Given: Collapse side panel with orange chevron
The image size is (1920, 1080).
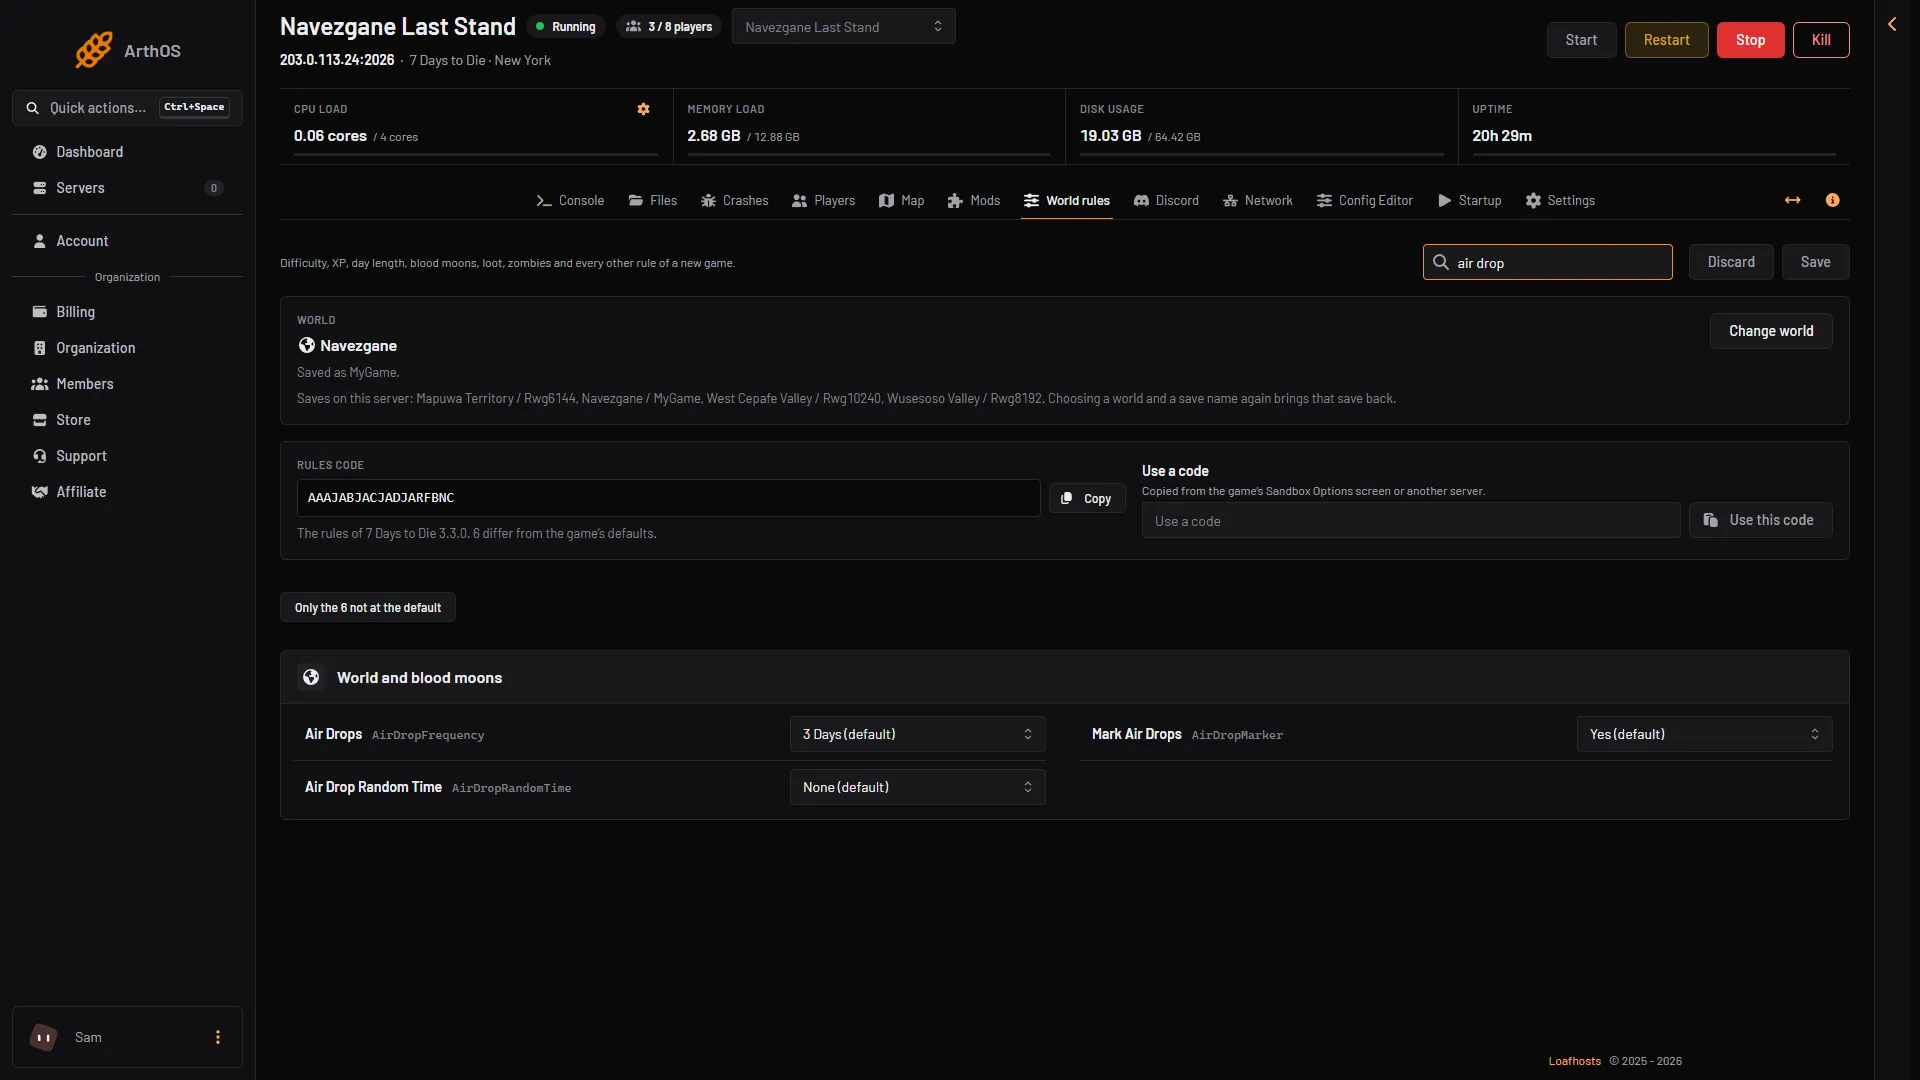Looking at the screenshot, I should pyautogui.click(x=1892, y=24).
